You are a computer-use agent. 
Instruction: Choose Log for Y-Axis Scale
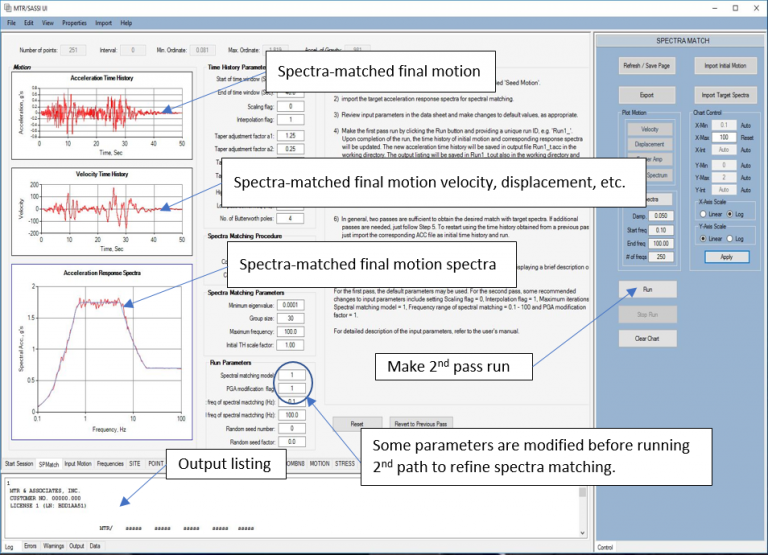pyautogui.click(x=729, y=240)
